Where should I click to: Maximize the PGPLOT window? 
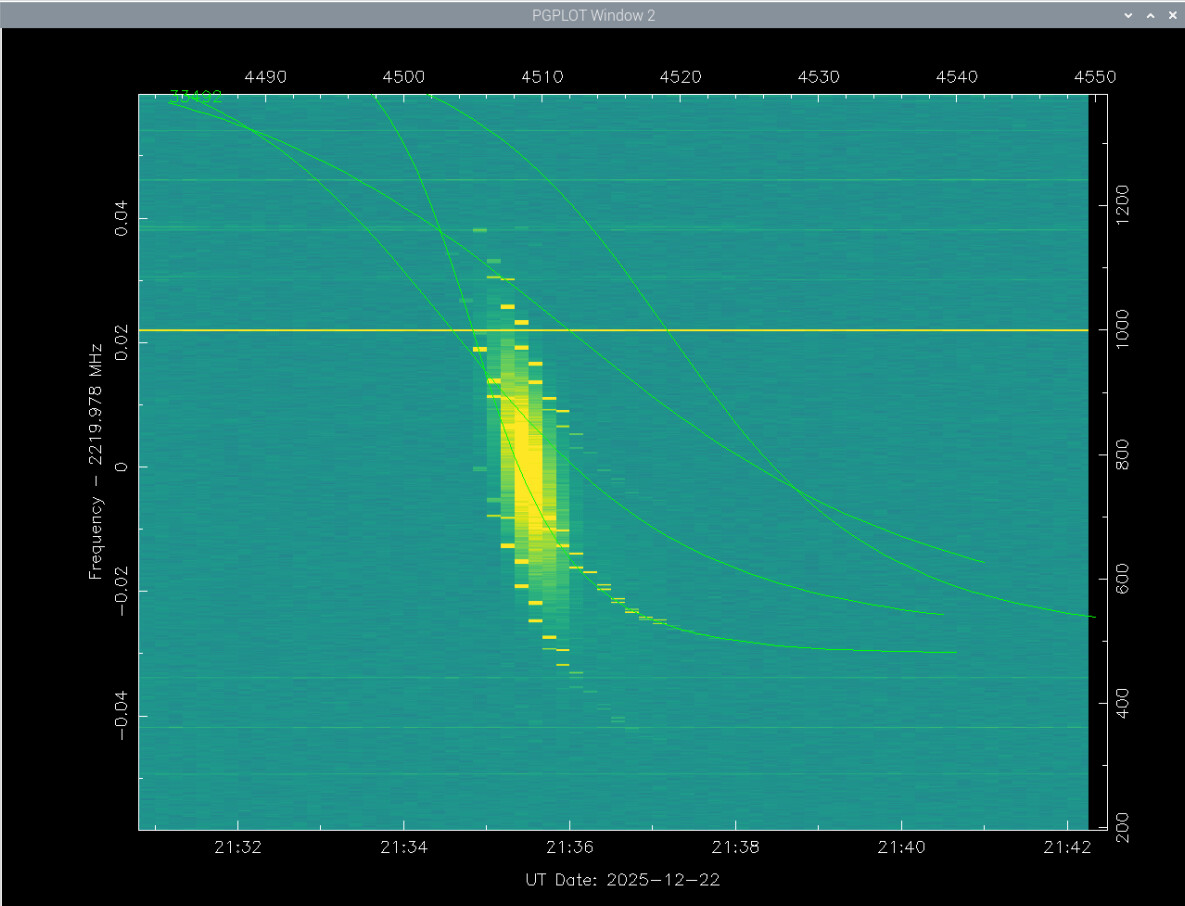tap(1149, 15)
